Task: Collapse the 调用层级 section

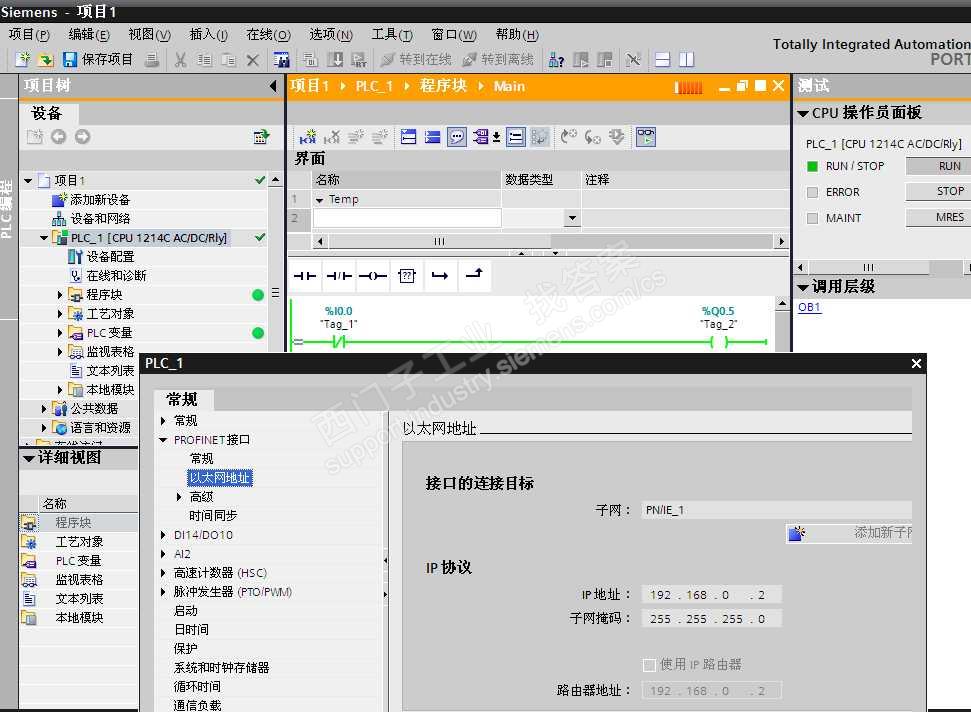Action: coord(803,287)
